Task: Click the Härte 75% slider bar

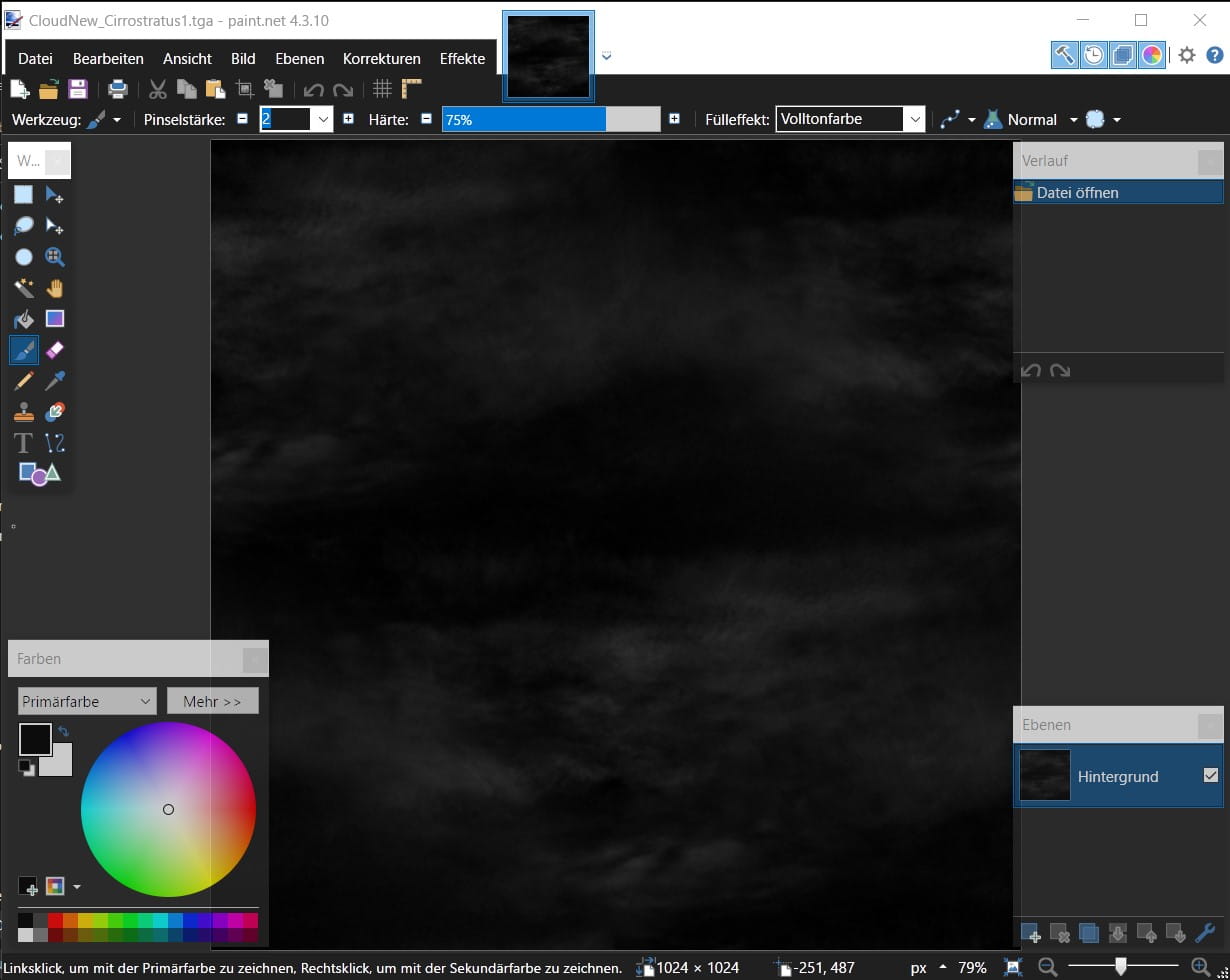Action: coord(551,119)
